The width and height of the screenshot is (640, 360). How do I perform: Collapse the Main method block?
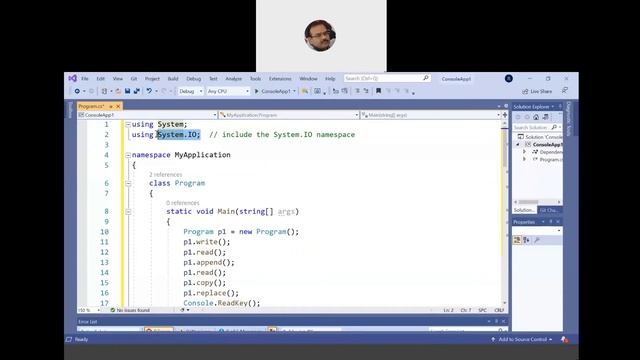tap(128, 212)
